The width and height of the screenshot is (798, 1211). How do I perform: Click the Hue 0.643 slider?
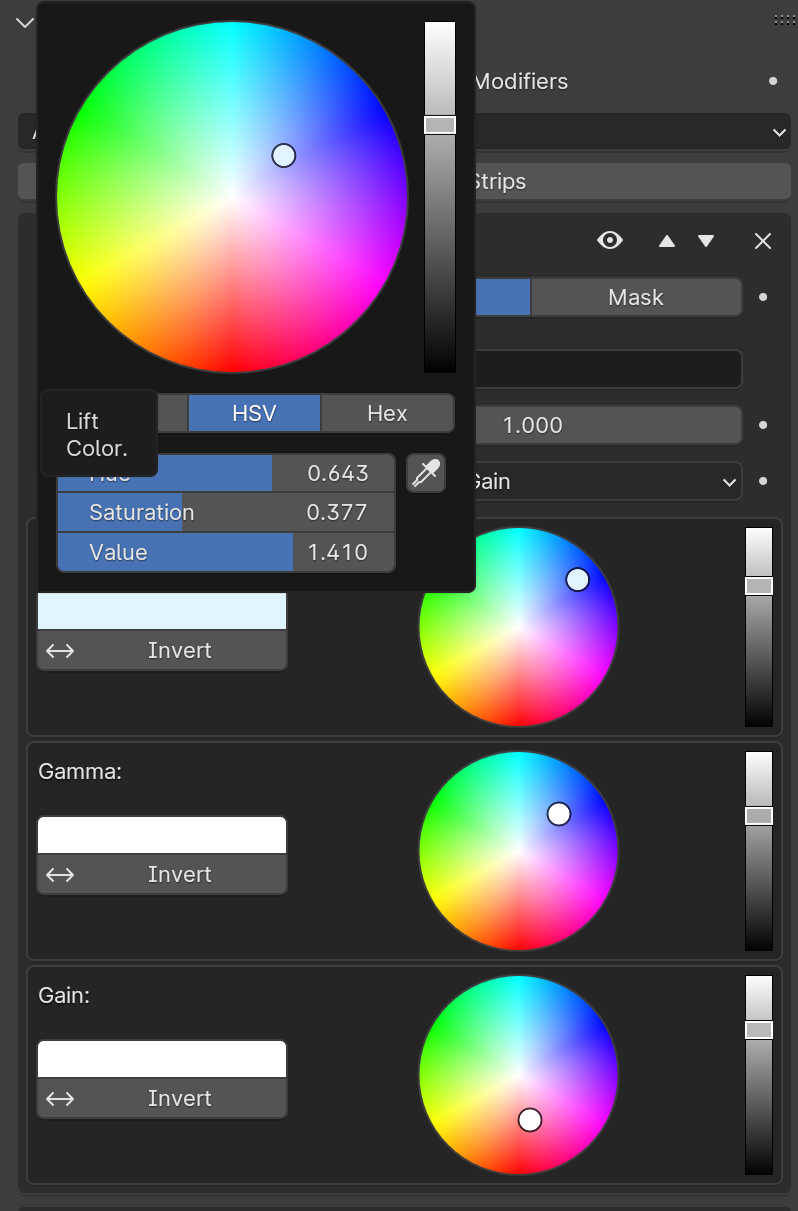[x=226, y=473]
